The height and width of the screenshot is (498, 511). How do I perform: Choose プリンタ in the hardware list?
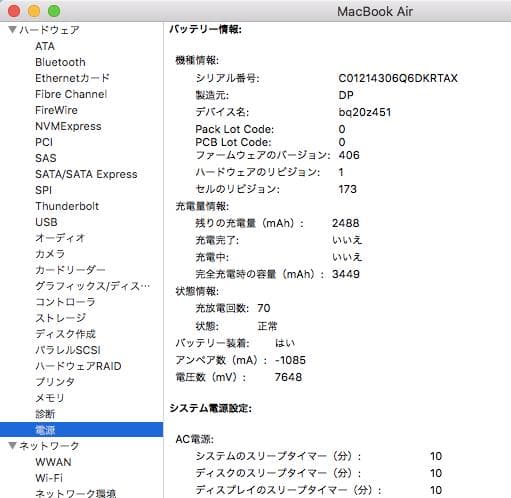tap(55, 382)
